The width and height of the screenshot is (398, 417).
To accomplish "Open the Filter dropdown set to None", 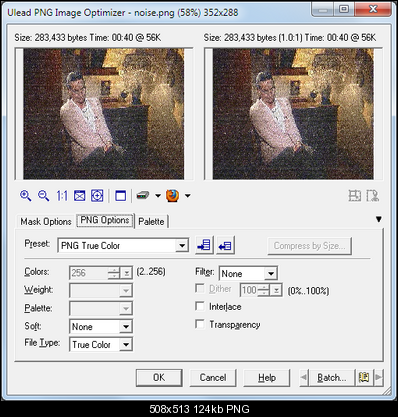I will [248, 274].
